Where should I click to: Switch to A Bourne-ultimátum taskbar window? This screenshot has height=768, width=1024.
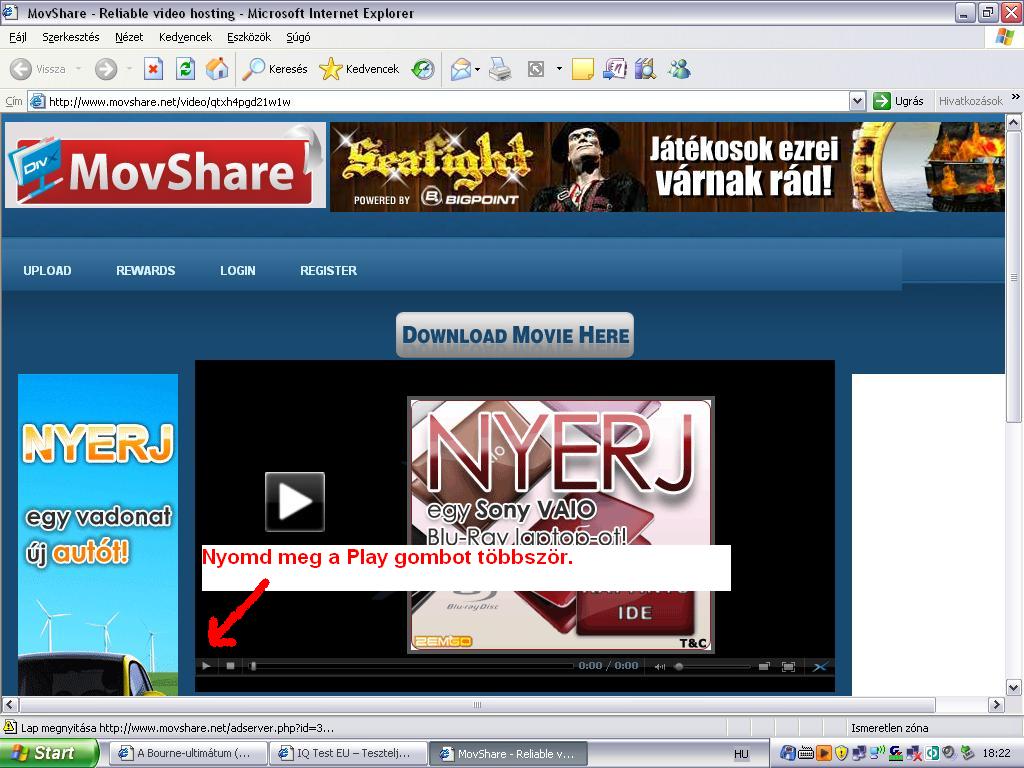pyautogui.click(x=188, y=753)
